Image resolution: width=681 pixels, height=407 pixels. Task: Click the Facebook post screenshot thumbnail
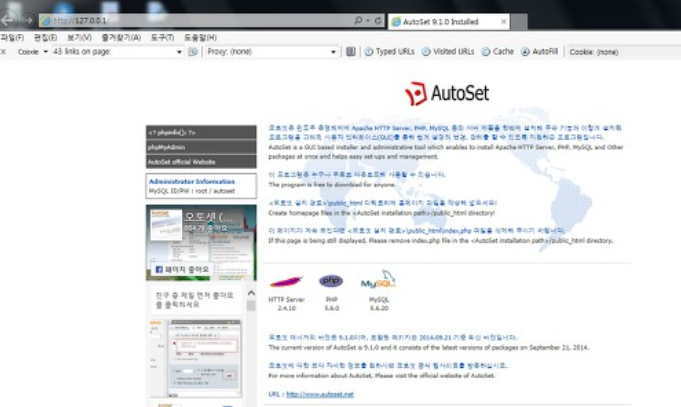195,358
